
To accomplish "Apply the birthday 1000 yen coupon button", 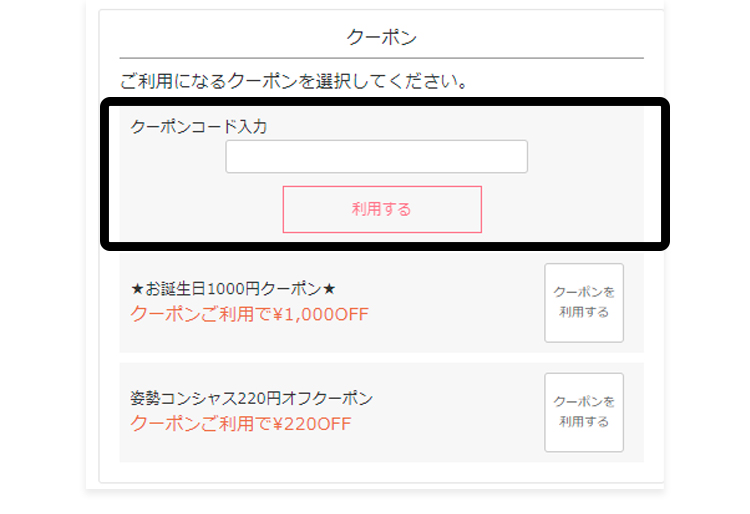I will point(584,303).
